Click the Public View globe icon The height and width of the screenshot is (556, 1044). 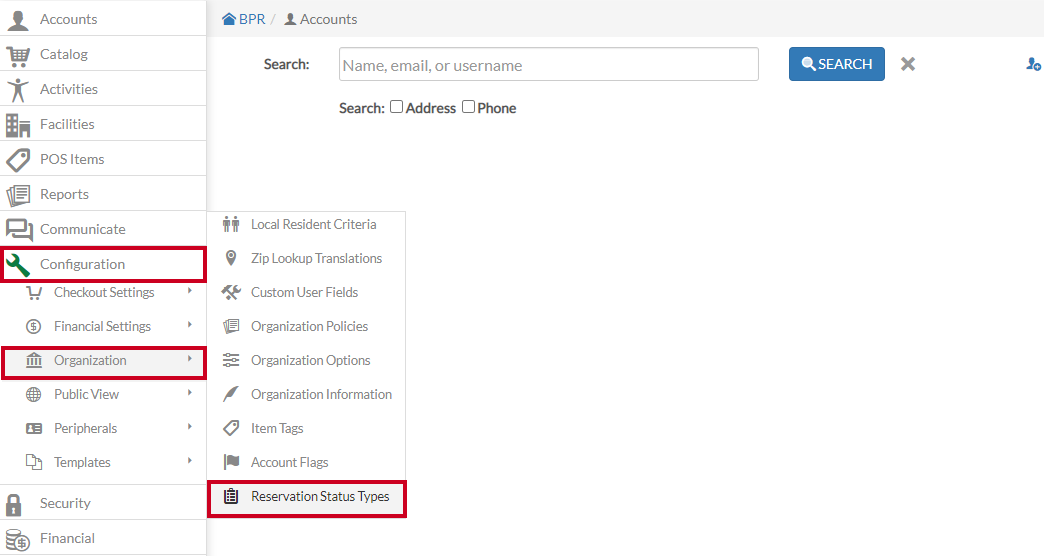(x=33, y=394)
